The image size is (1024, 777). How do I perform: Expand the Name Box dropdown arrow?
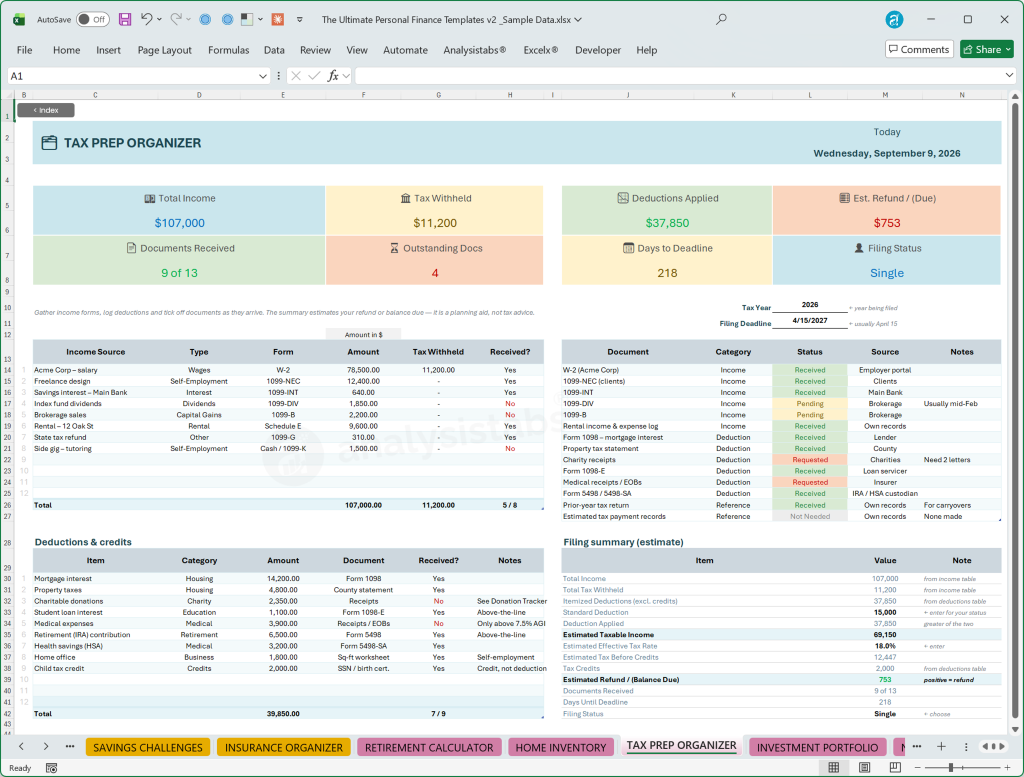(263, 76)
